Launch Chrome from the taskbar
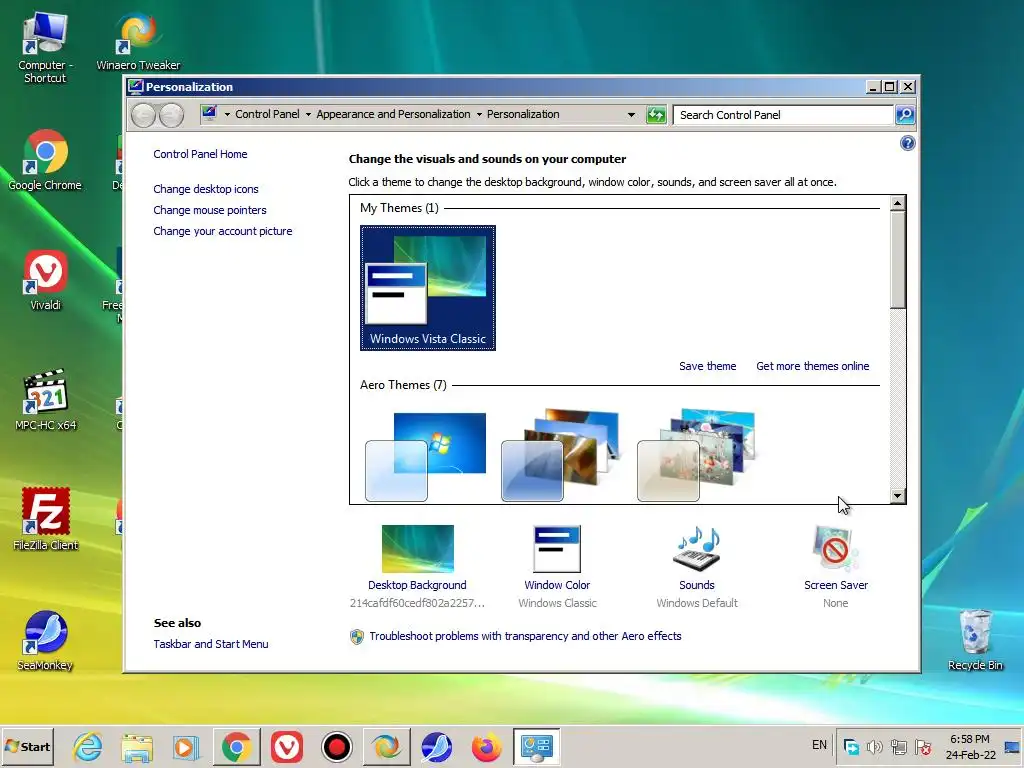 pyautogui.click(x=237, y=746)
